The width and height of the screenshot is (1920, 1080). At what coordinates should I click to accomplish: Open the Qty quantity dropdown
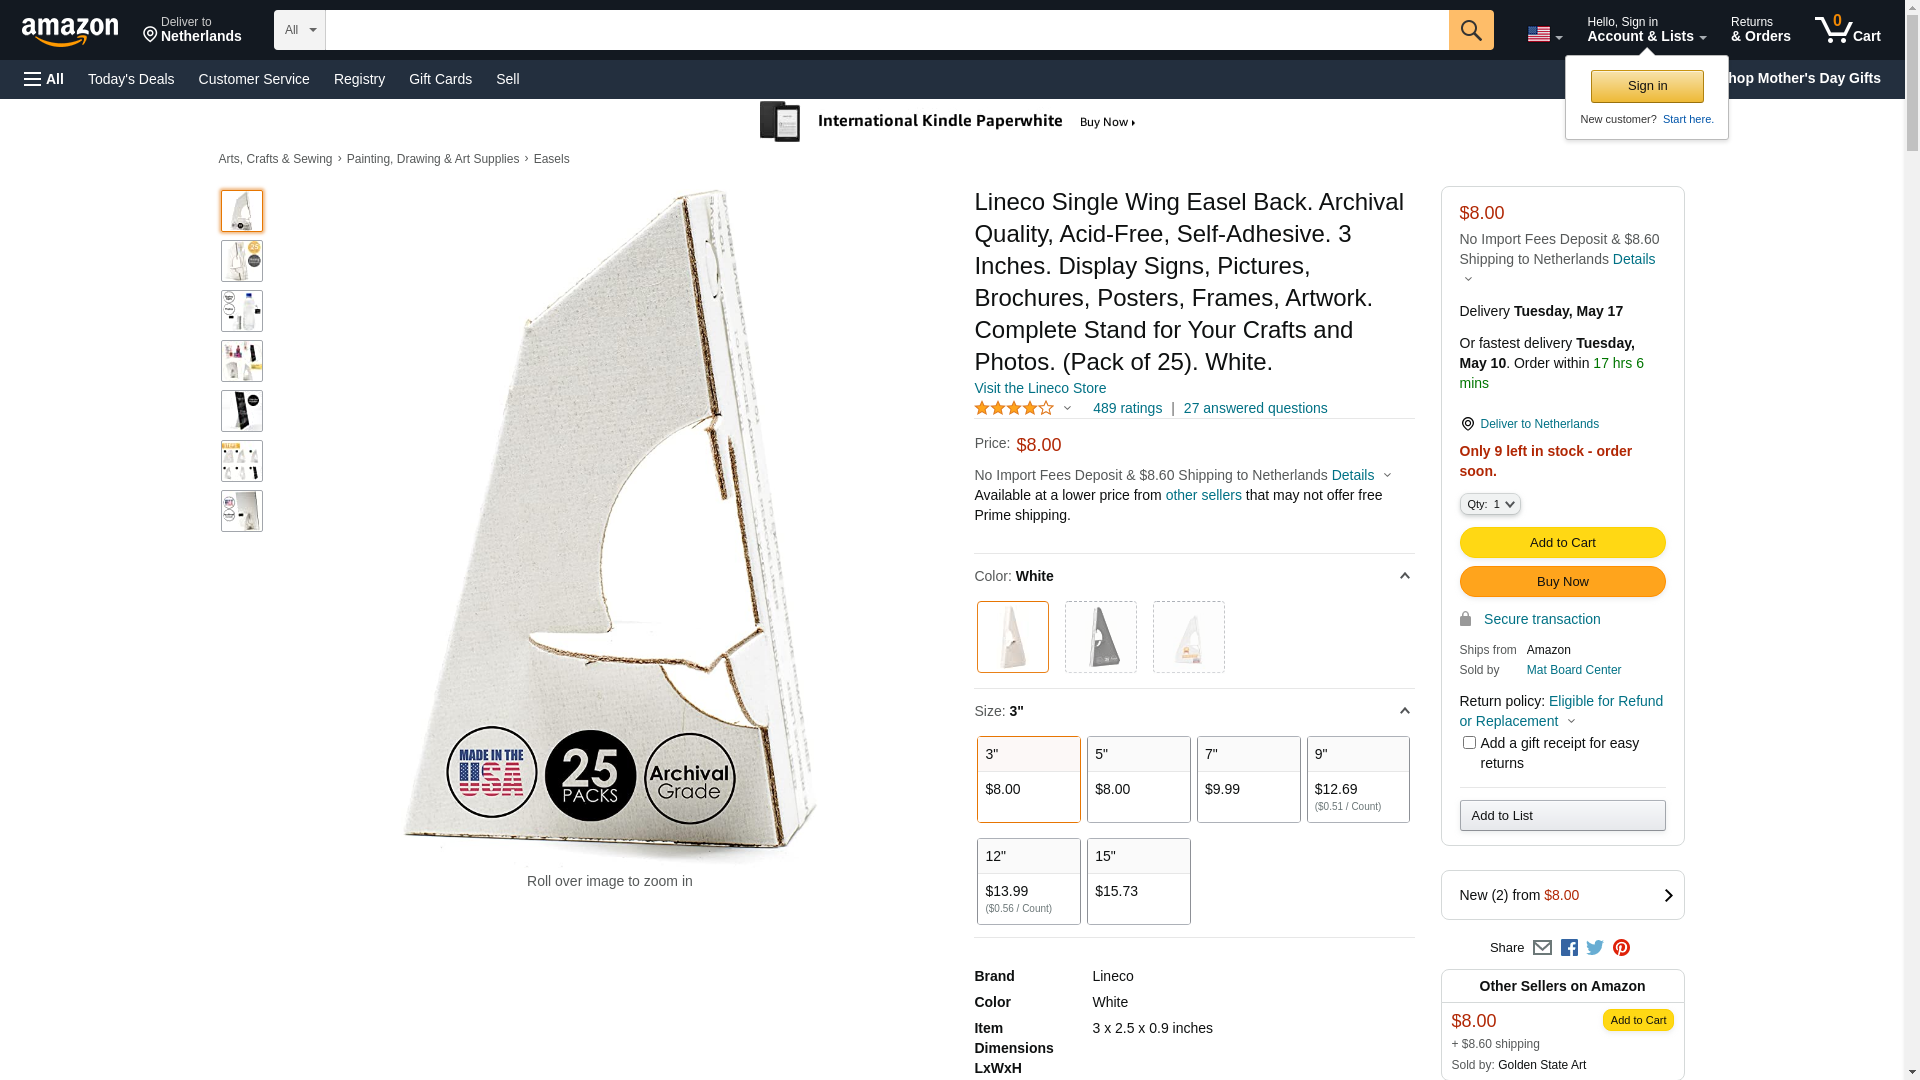[x=1490, y=505]
